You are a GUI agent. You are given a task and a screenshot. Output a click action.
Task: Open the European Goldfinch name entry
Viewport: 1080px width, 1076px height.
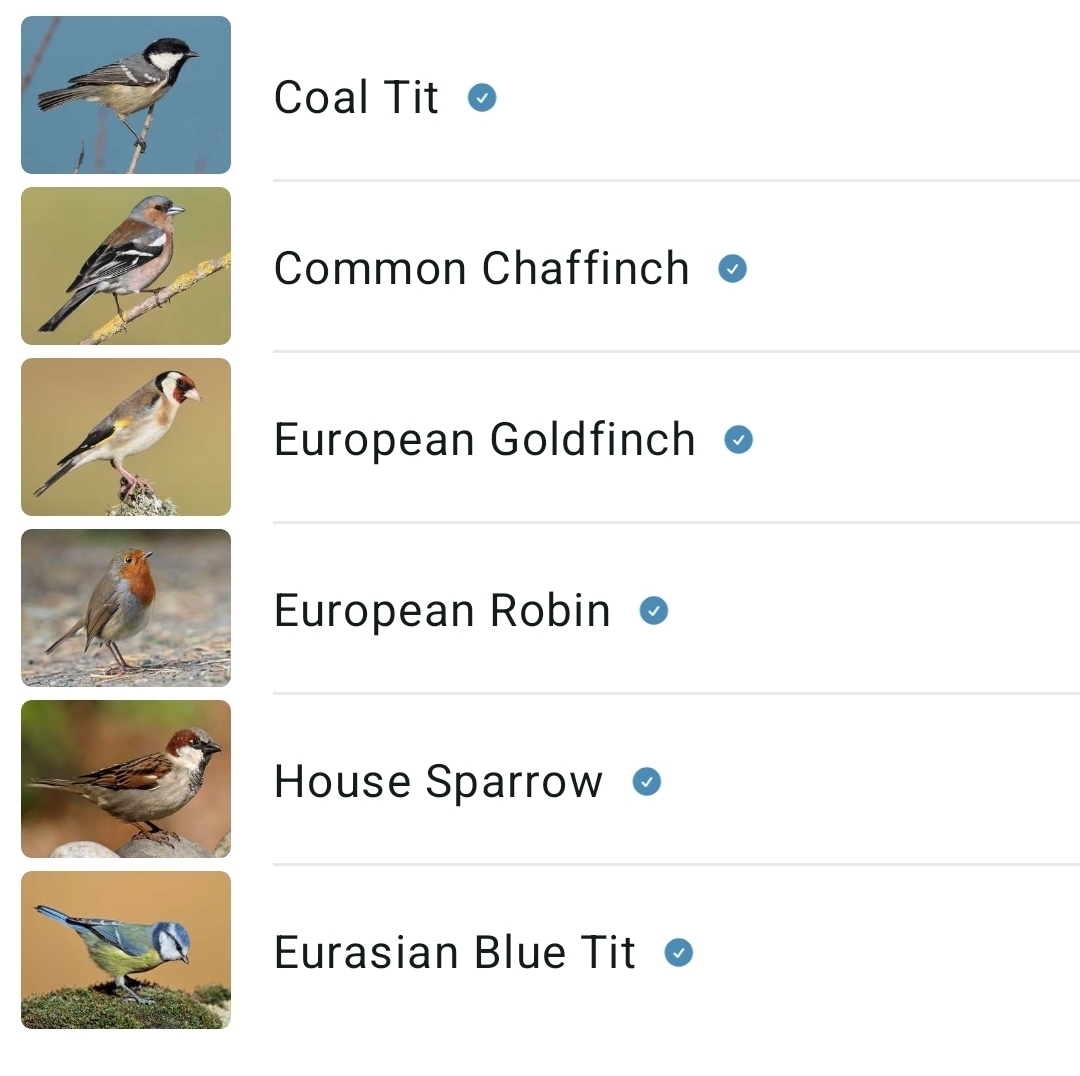click(x=484, y=440)
